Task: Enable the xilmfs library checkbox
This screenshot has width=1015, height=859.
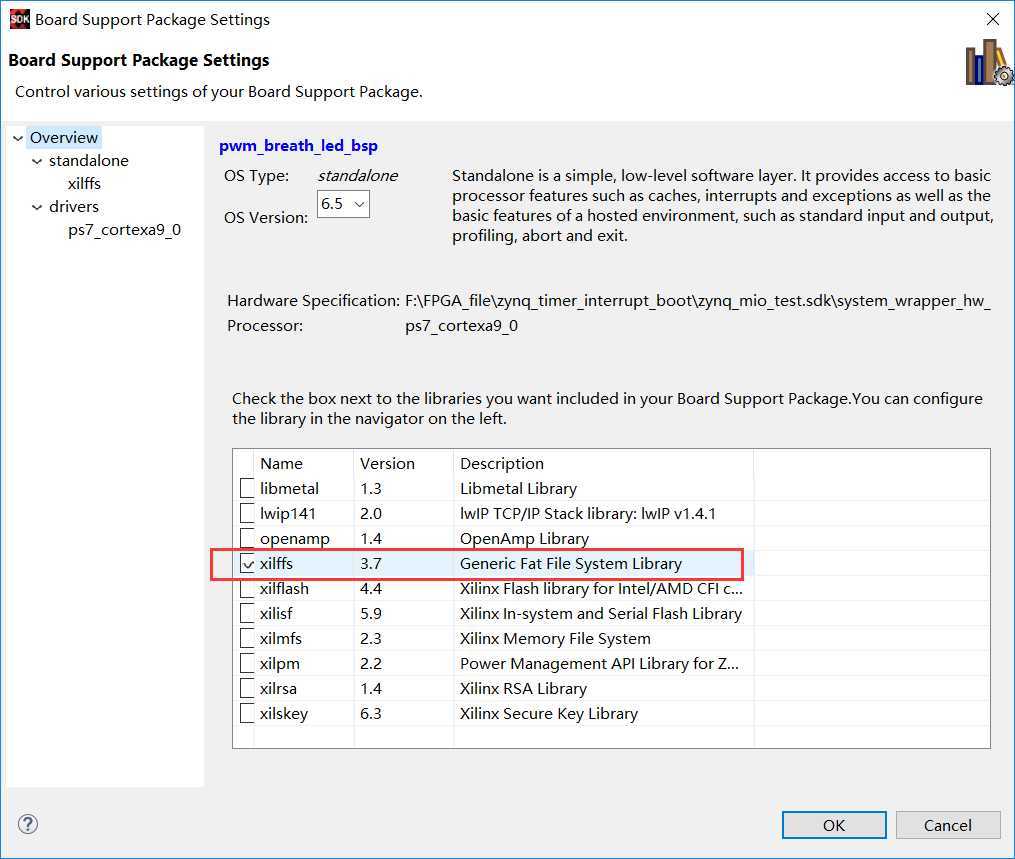Action: (x=247, y=638)
